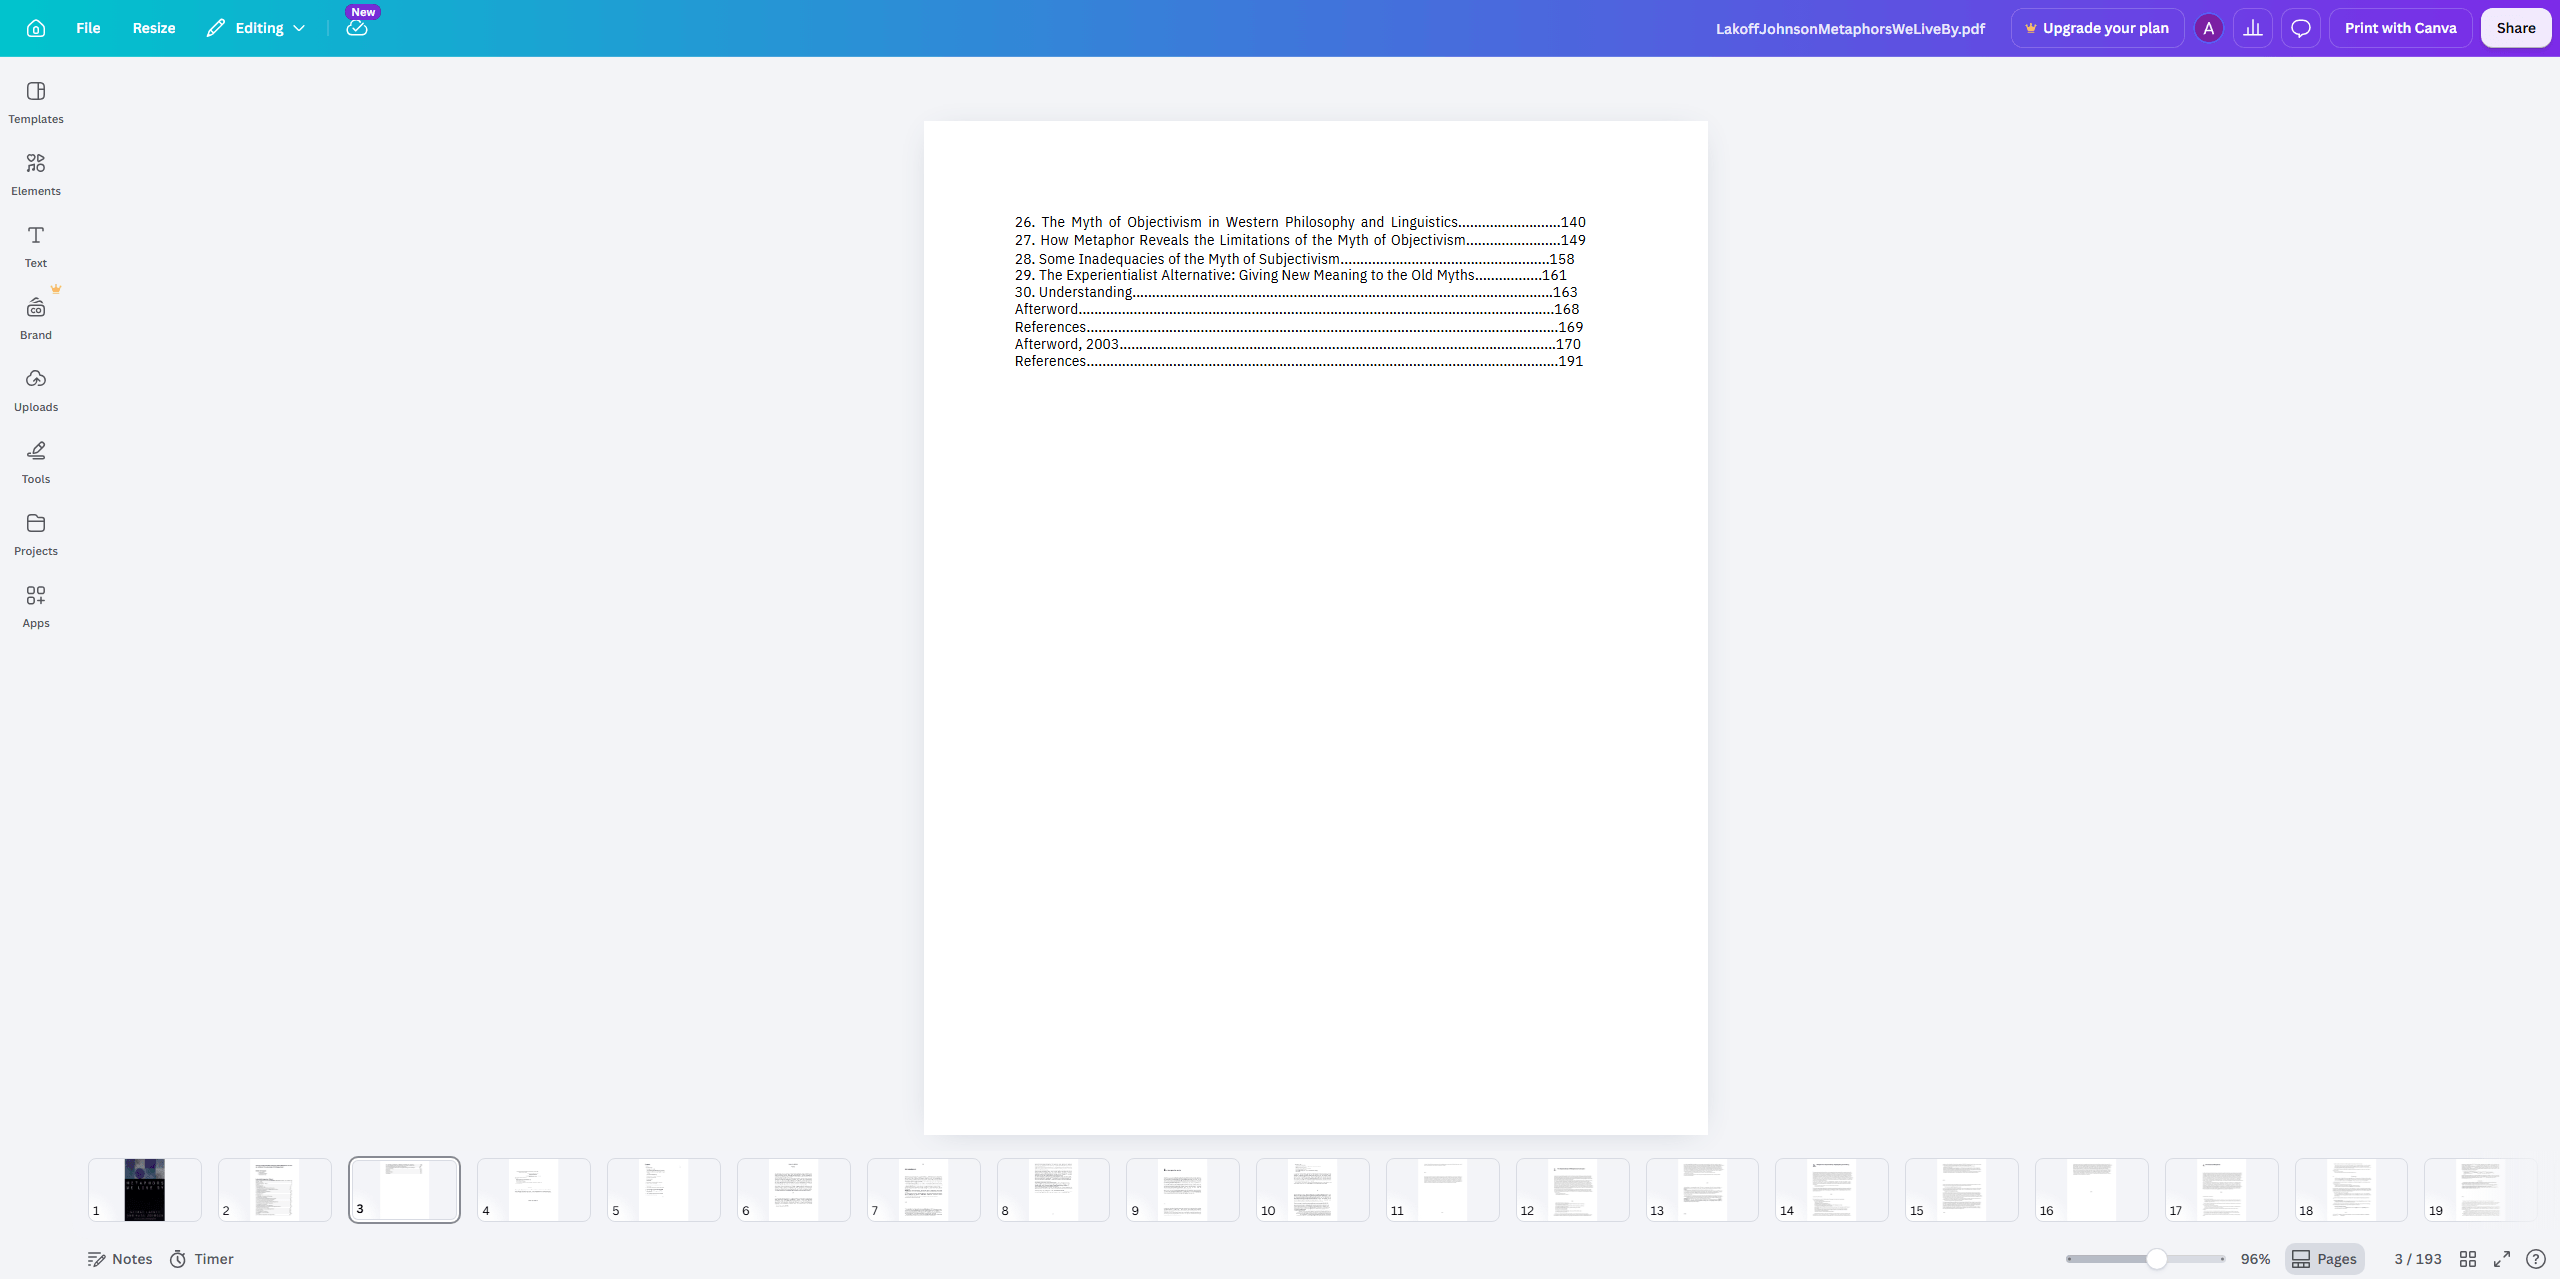Select page 19 thumbnail
The height and width of the screenshot is (1279, 2560).
pyautogui.click(x=2481, y=1190)
